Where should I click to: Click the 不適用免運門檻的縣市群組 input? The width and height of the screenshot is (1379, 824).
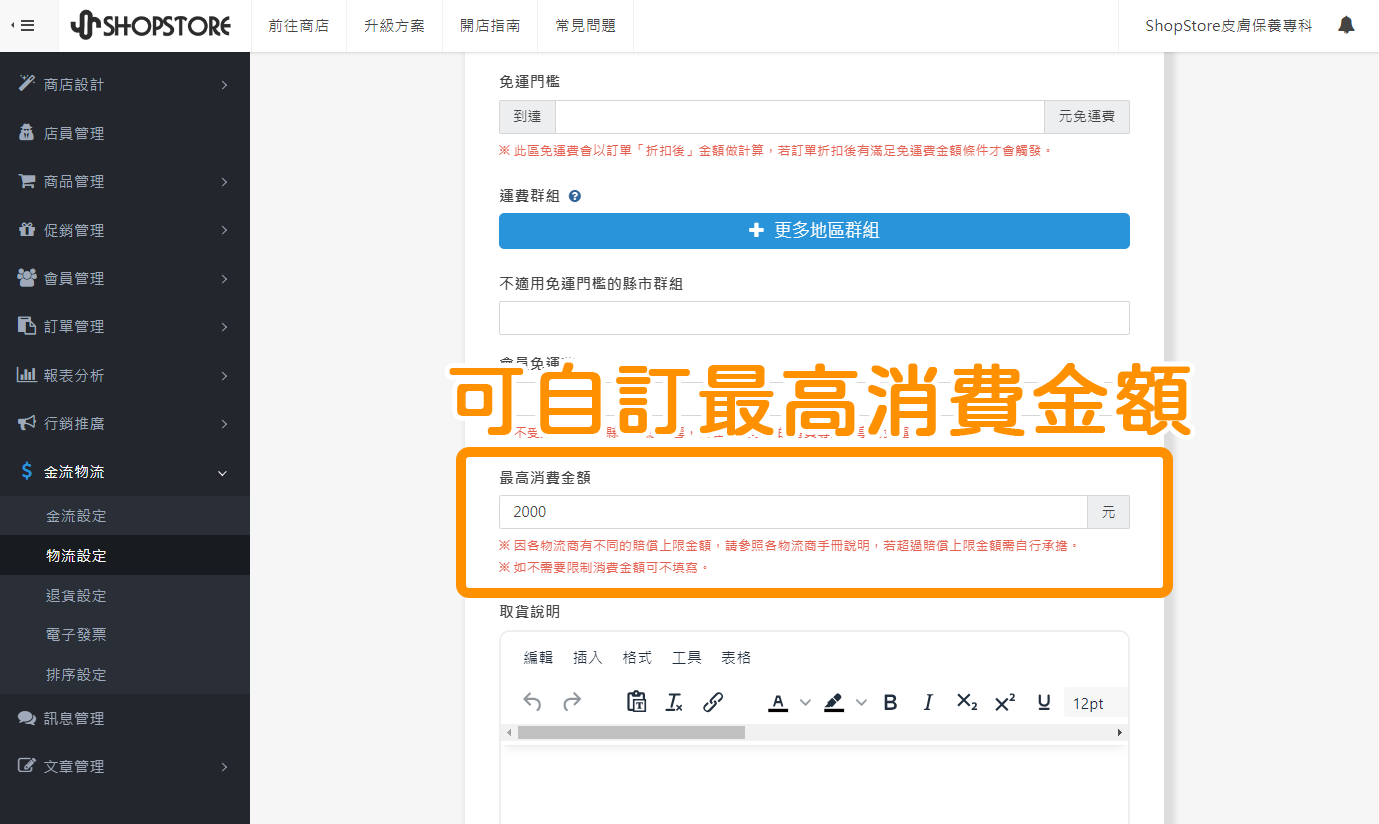click(814, 318)
